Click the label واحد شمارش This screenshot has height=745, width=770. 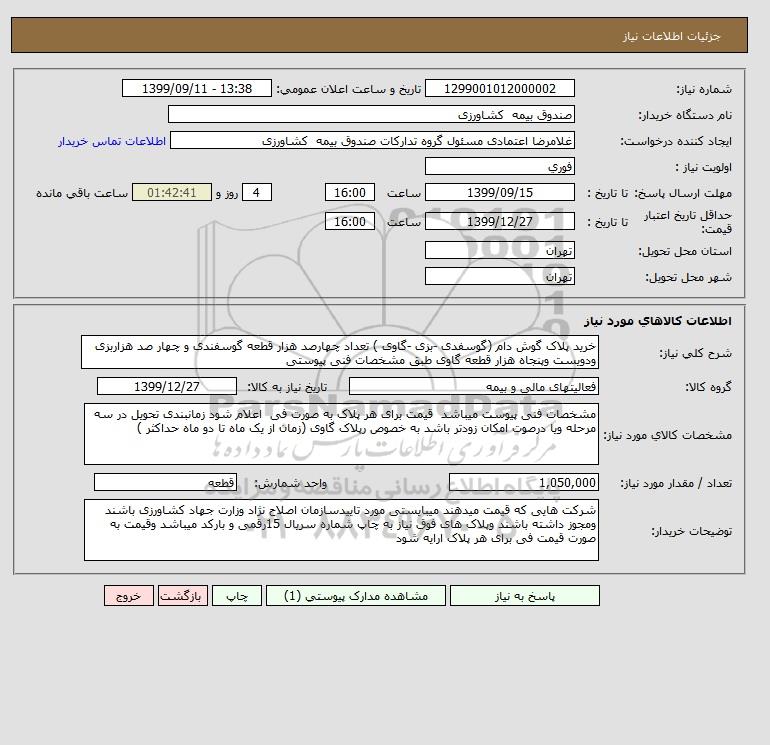pos(291,483)
